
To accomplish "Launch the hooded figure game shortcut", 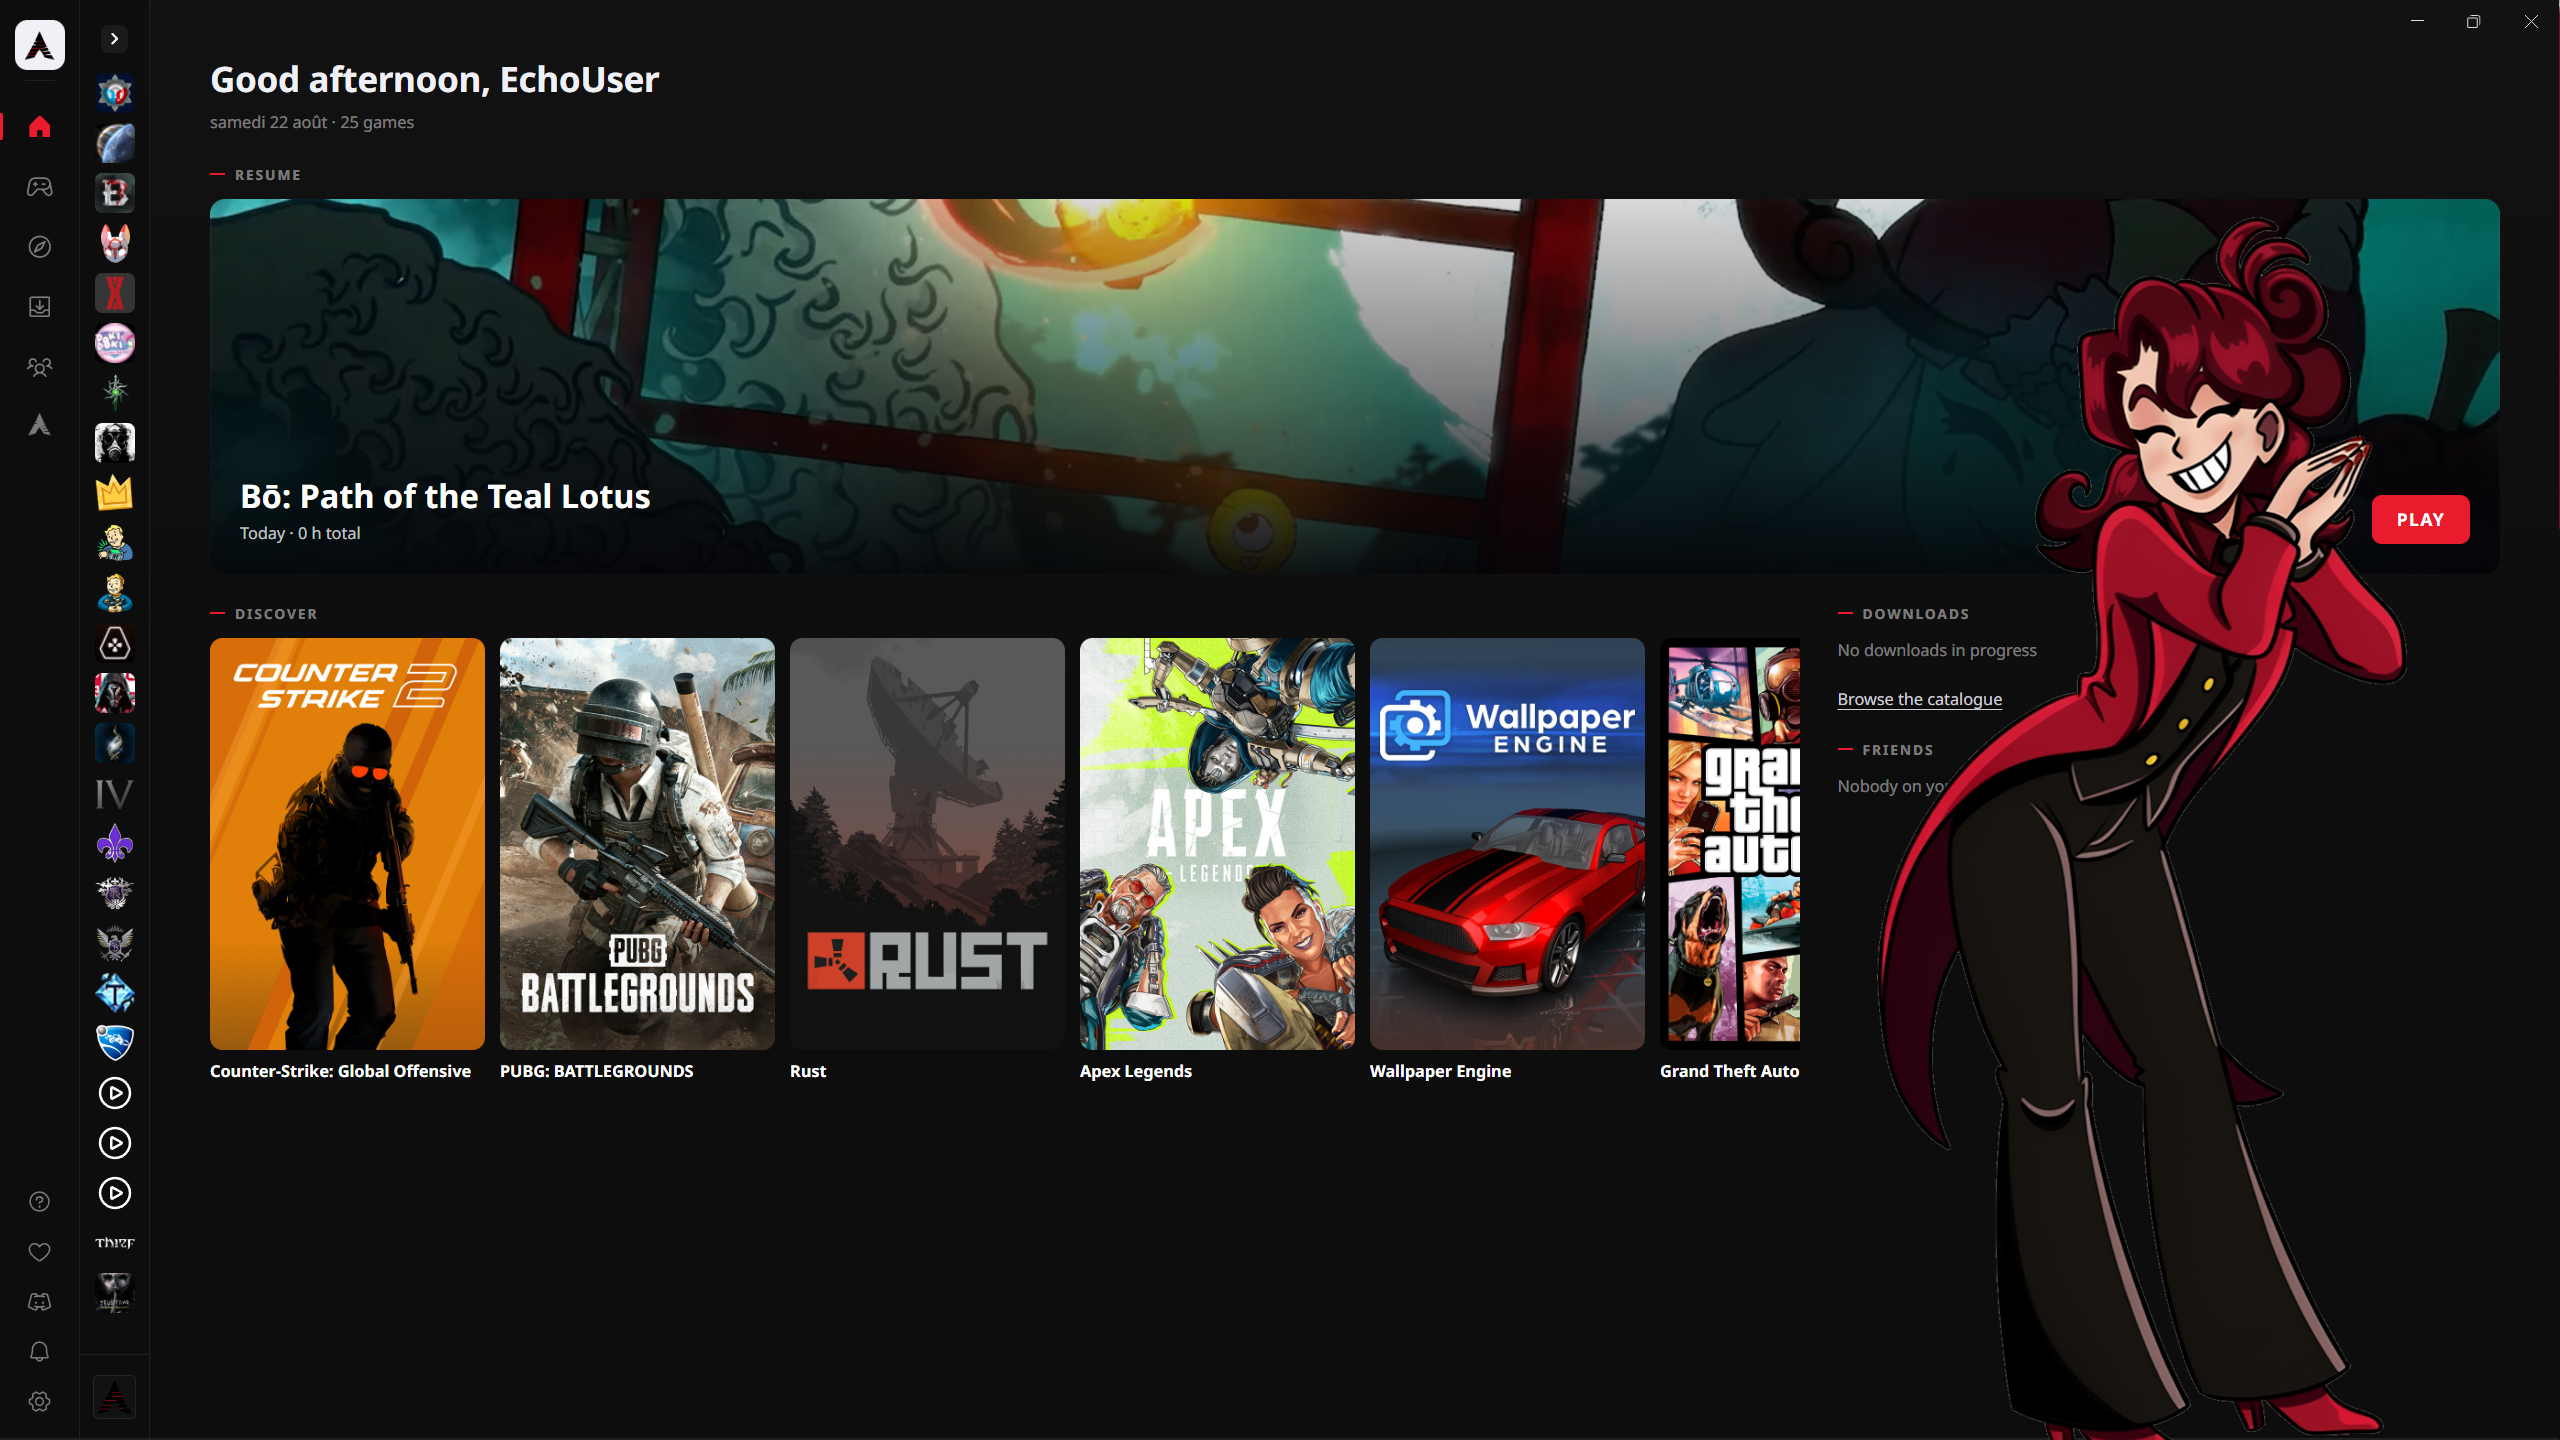I will [115, 693].
